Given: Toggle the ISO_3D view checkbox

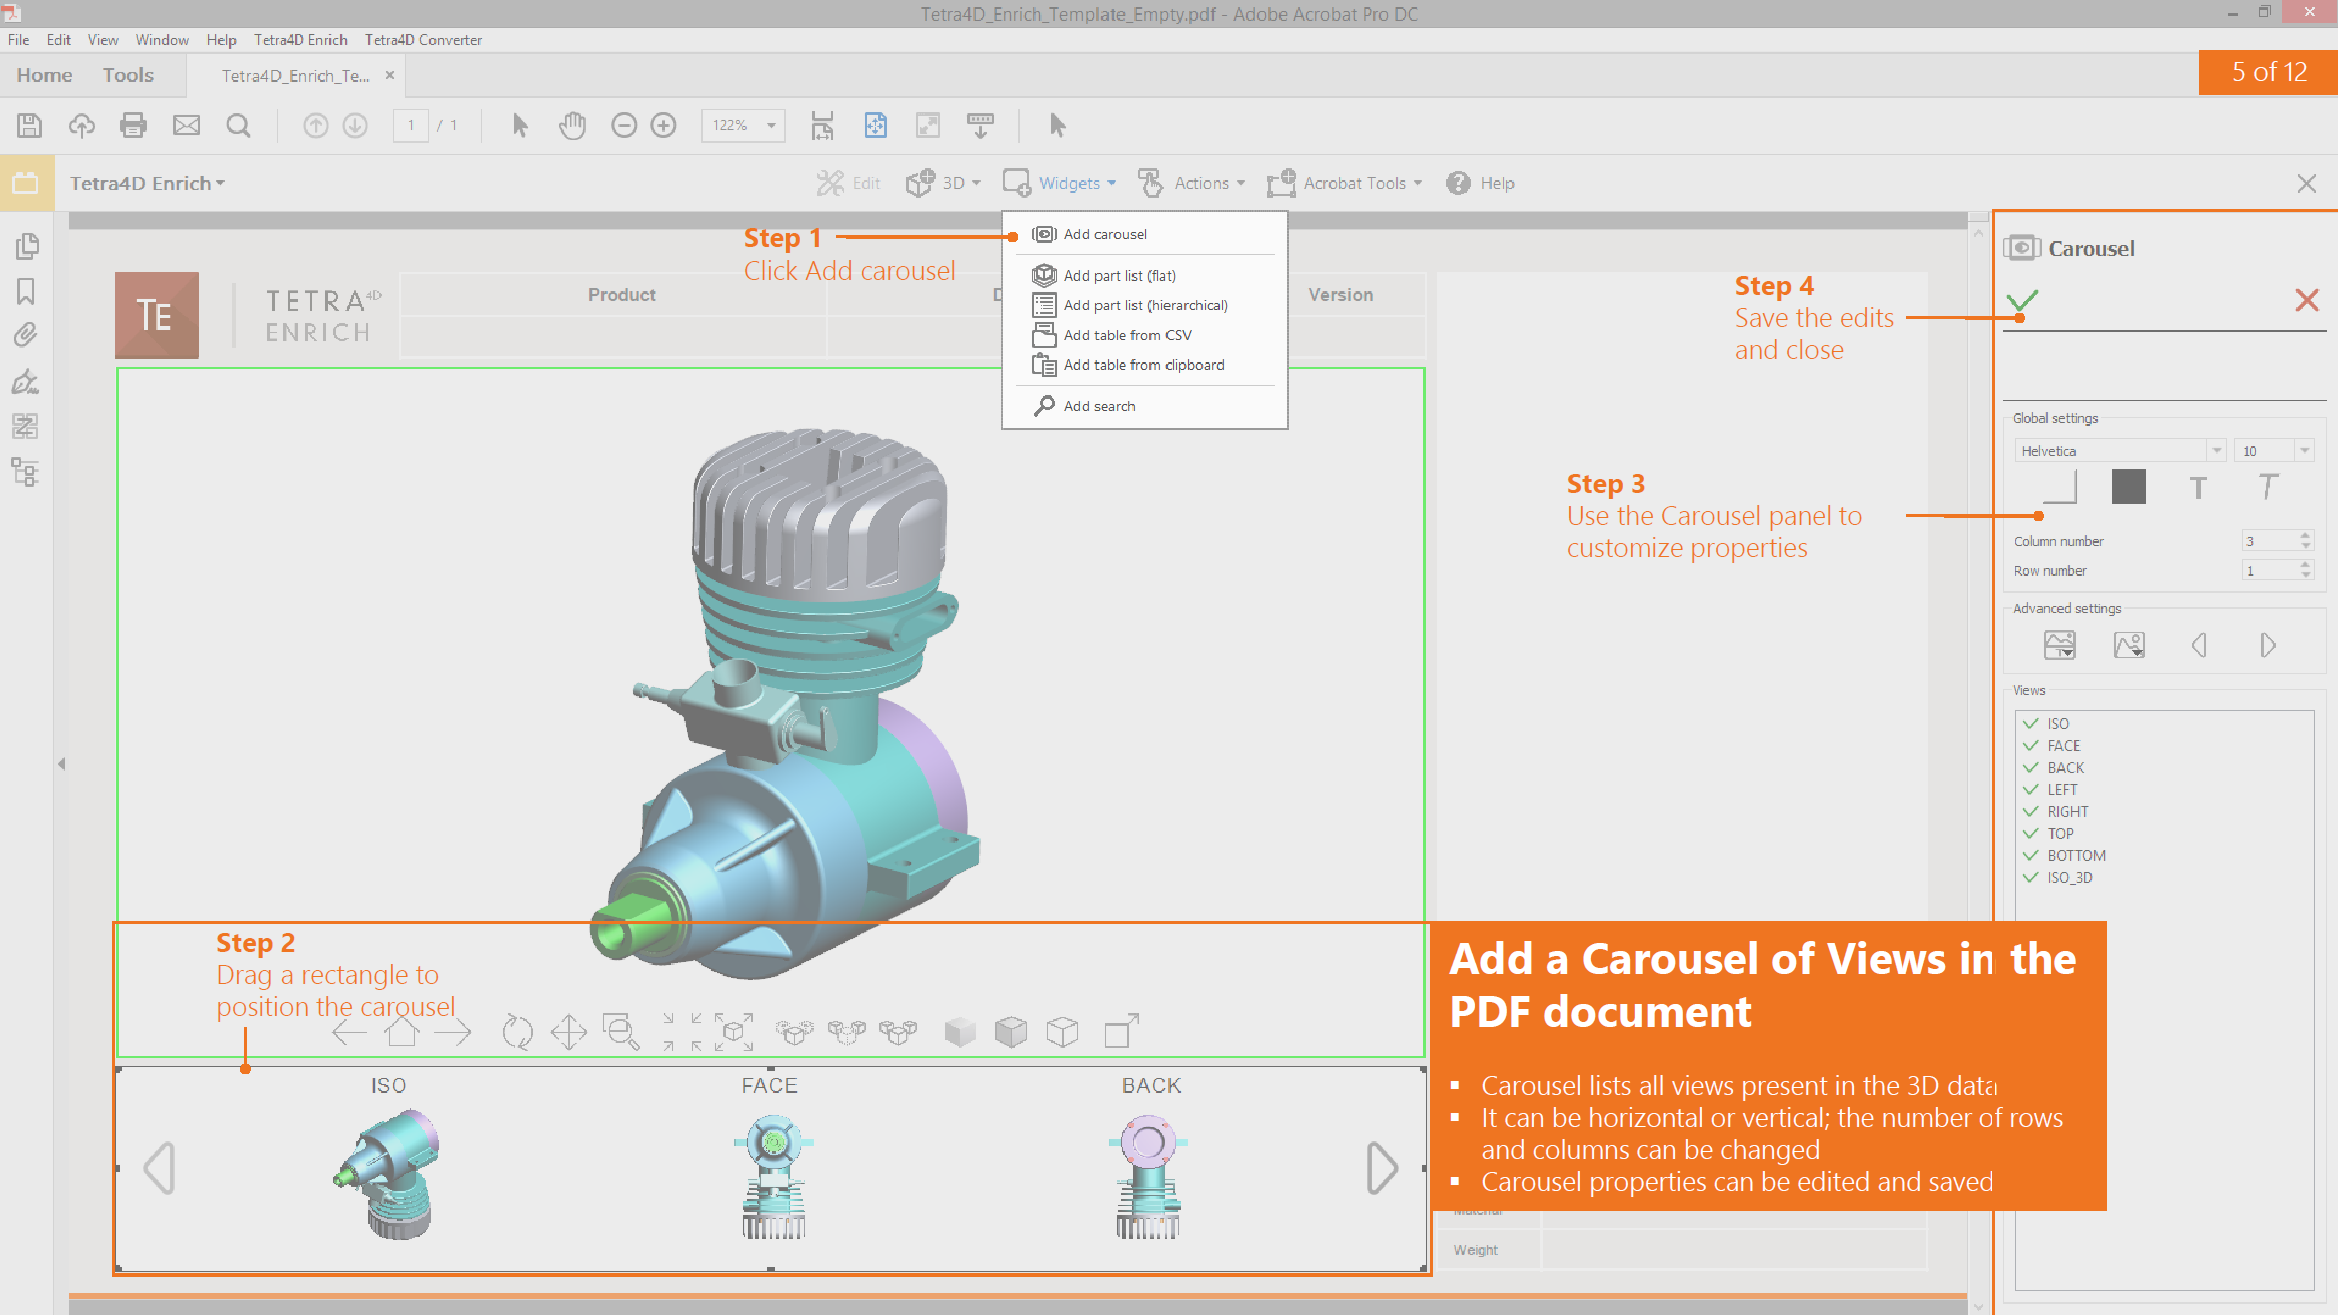Looking at the screenshot, I should [x=2031, y=877].
